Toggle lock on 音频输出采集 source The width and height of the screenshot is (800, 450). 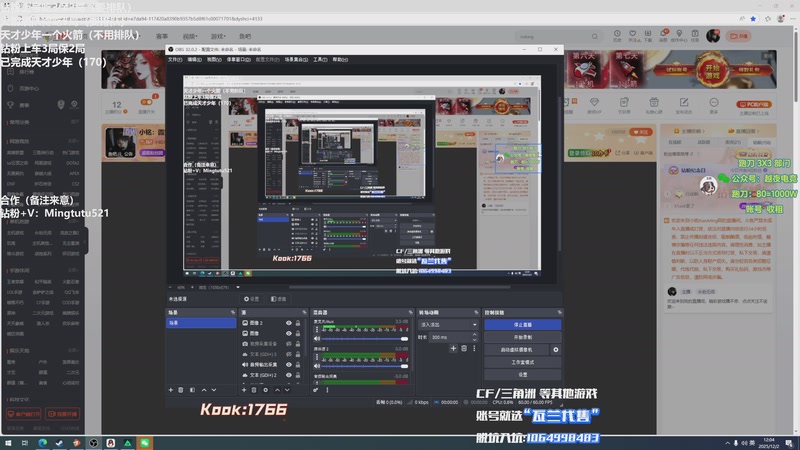point(298,365)
